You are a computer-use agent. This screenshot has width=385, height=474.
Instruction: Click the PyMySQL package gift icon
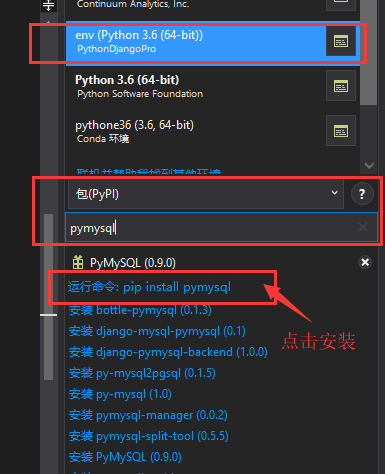click(x=78, y=262)
